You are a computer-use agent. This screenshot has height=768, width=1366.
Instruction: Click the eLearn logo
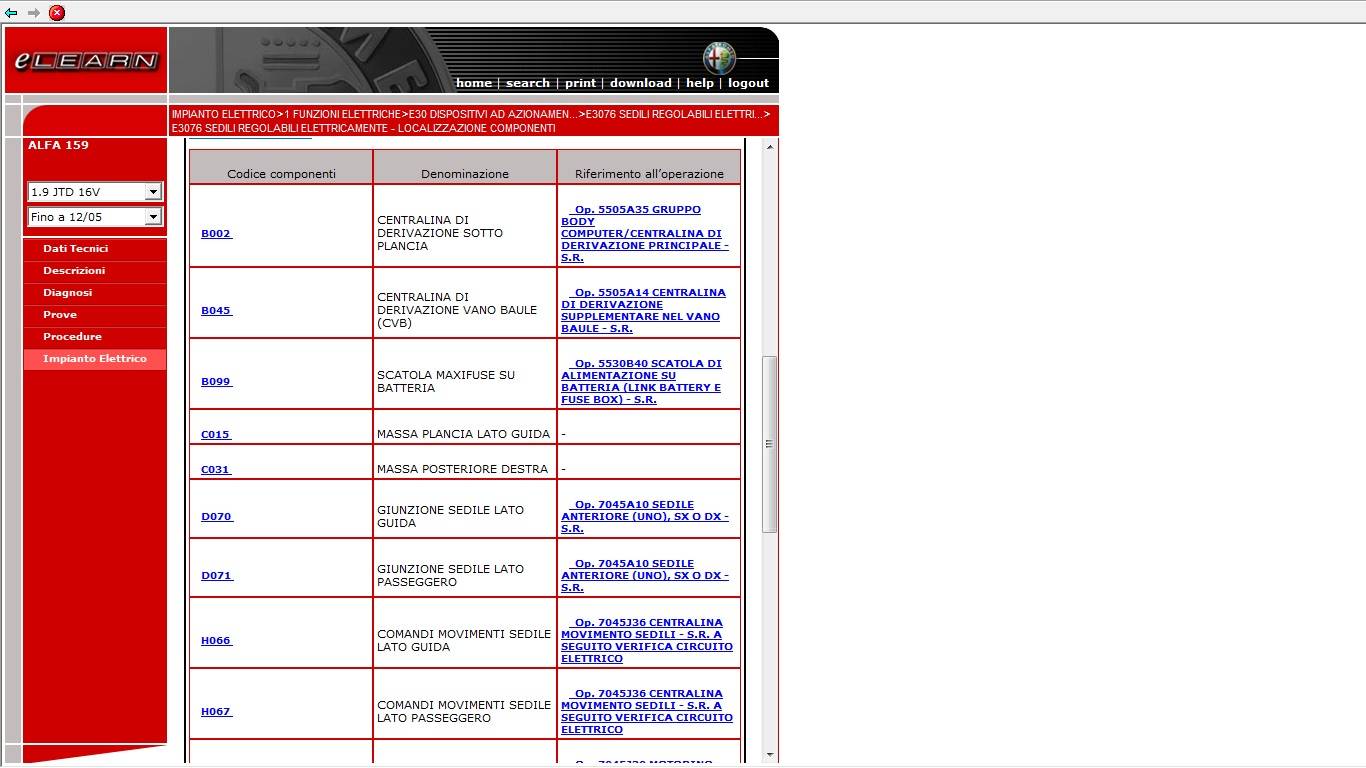(x=86, y=61)
